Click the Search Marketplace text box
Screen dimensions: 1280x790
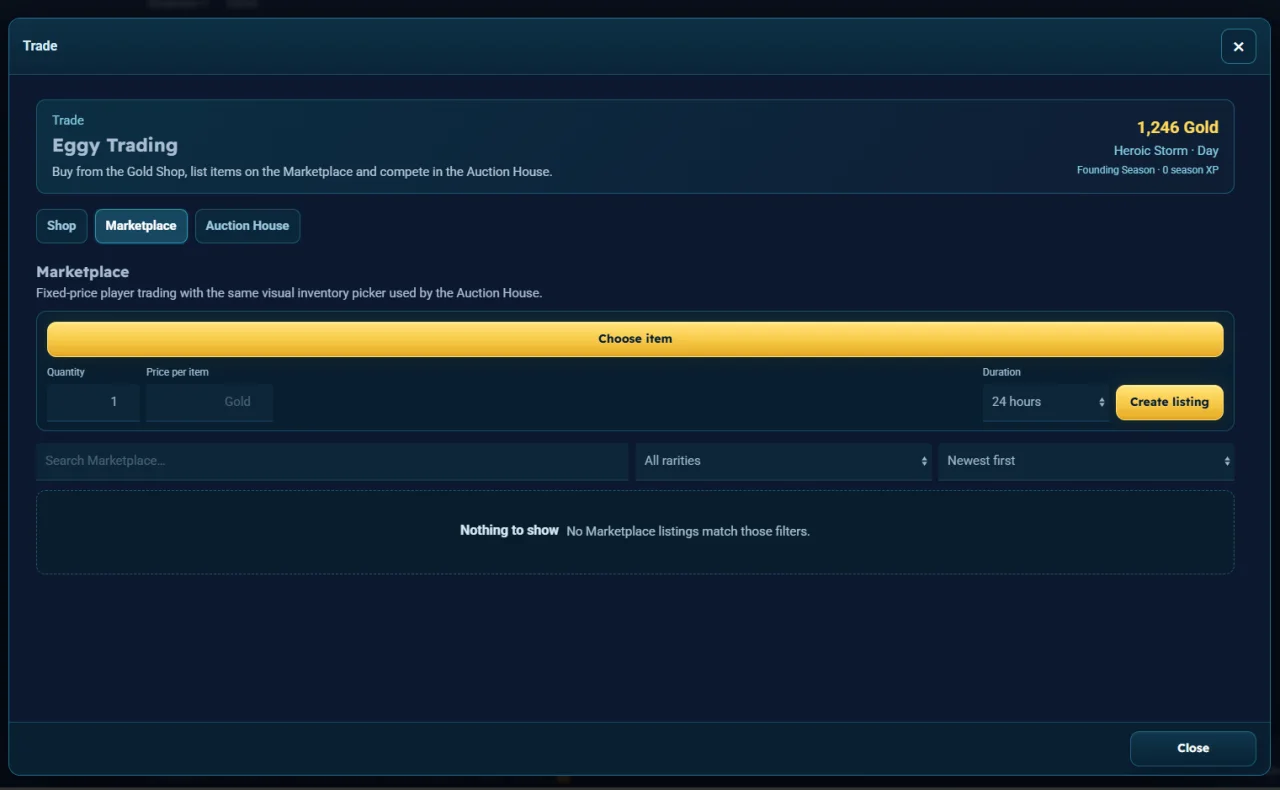[x=332, y=461]
